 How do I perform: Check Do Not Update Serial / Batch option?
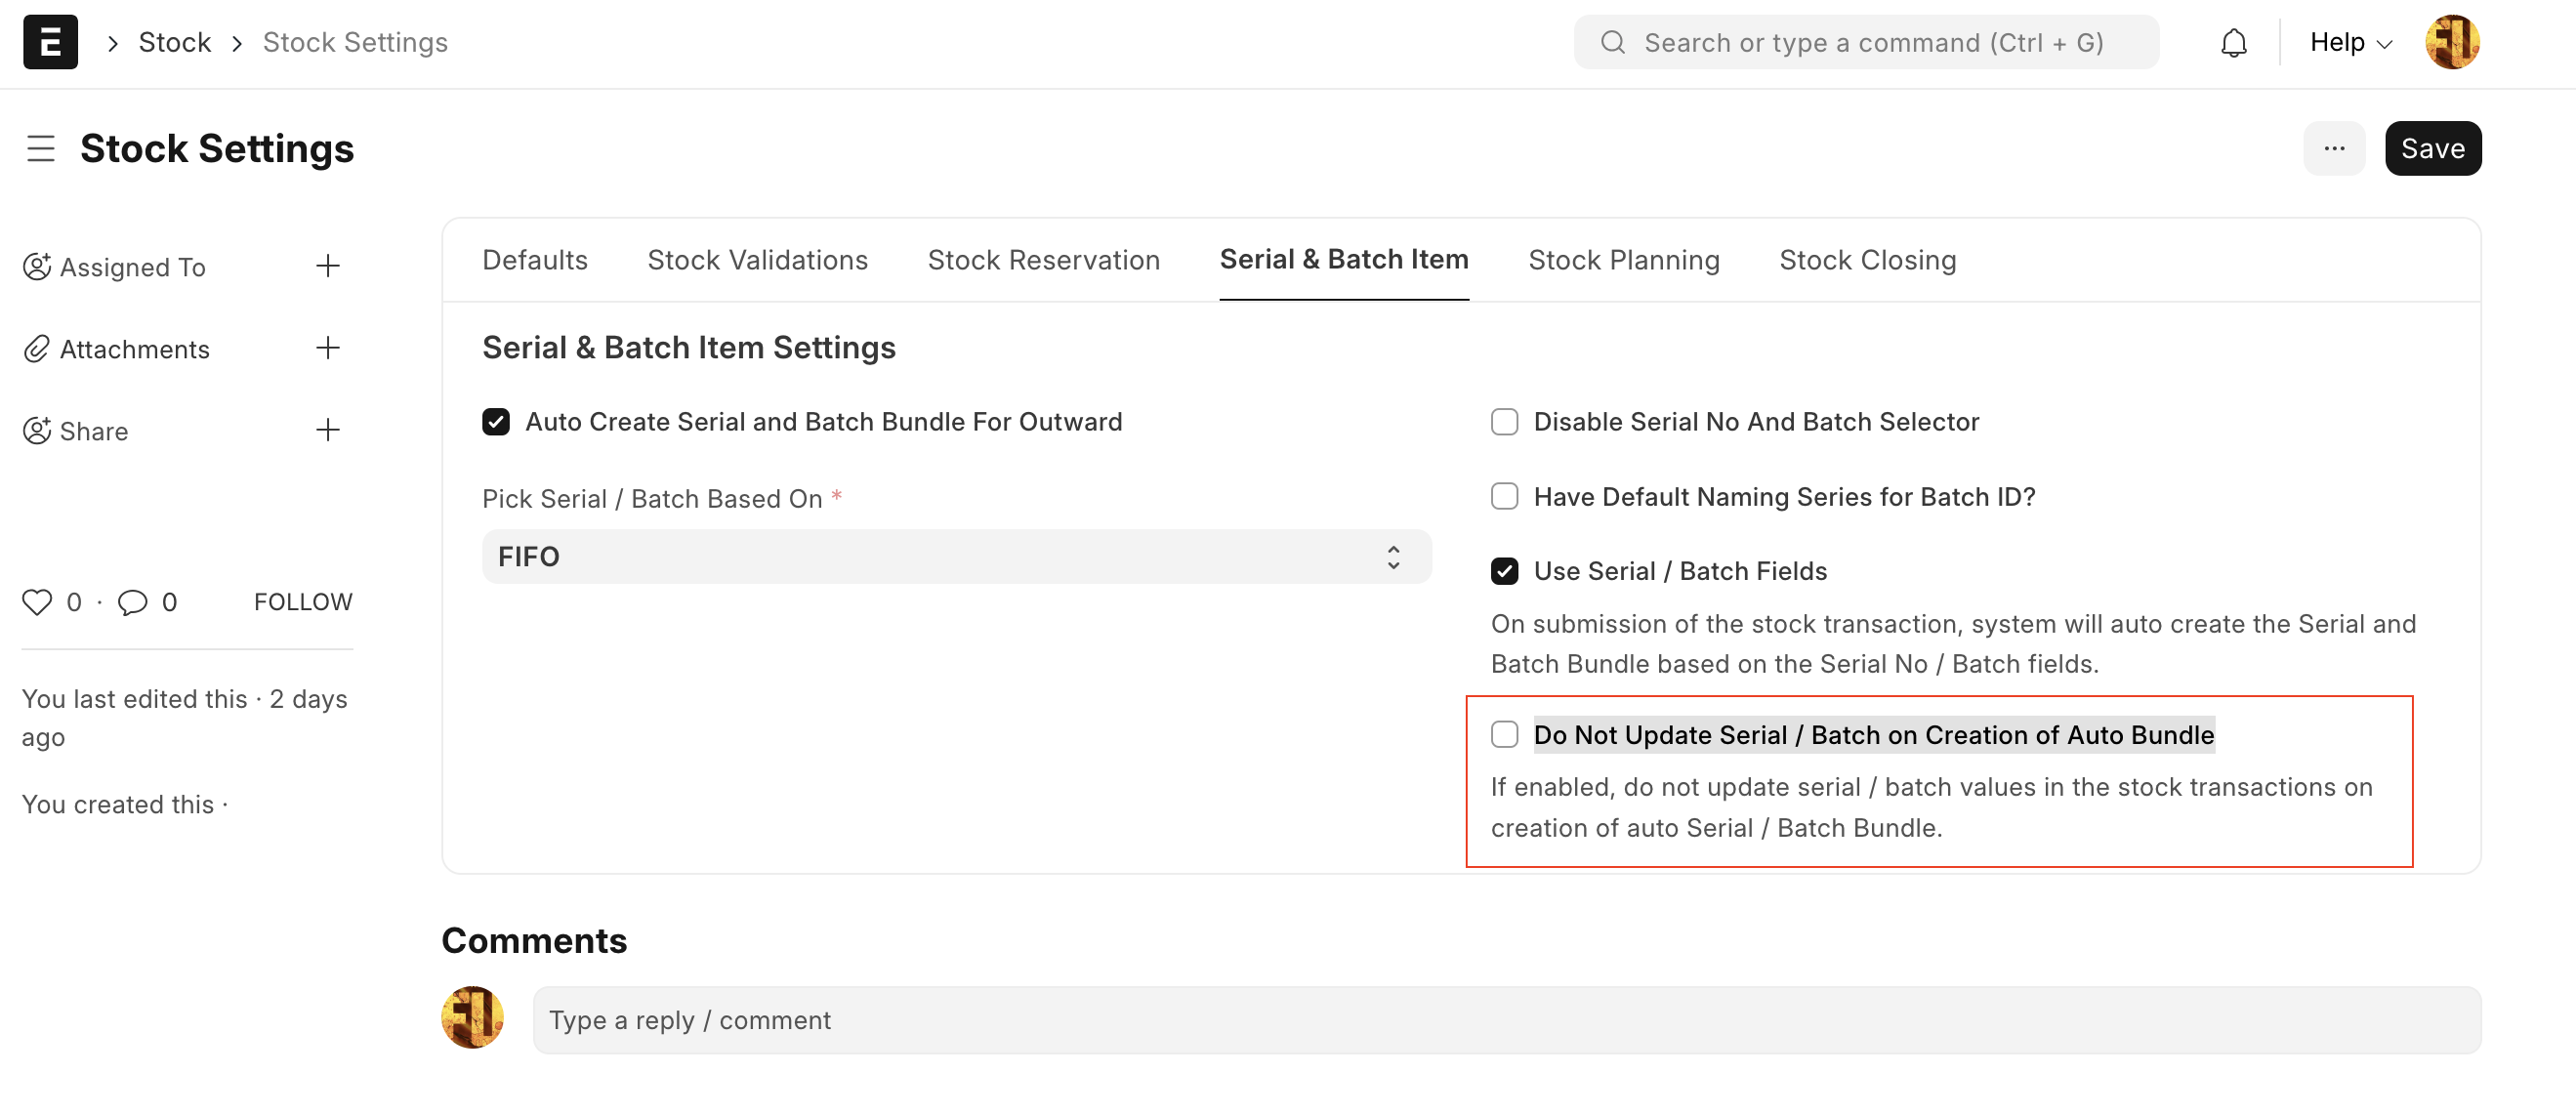pos(1504,734)
